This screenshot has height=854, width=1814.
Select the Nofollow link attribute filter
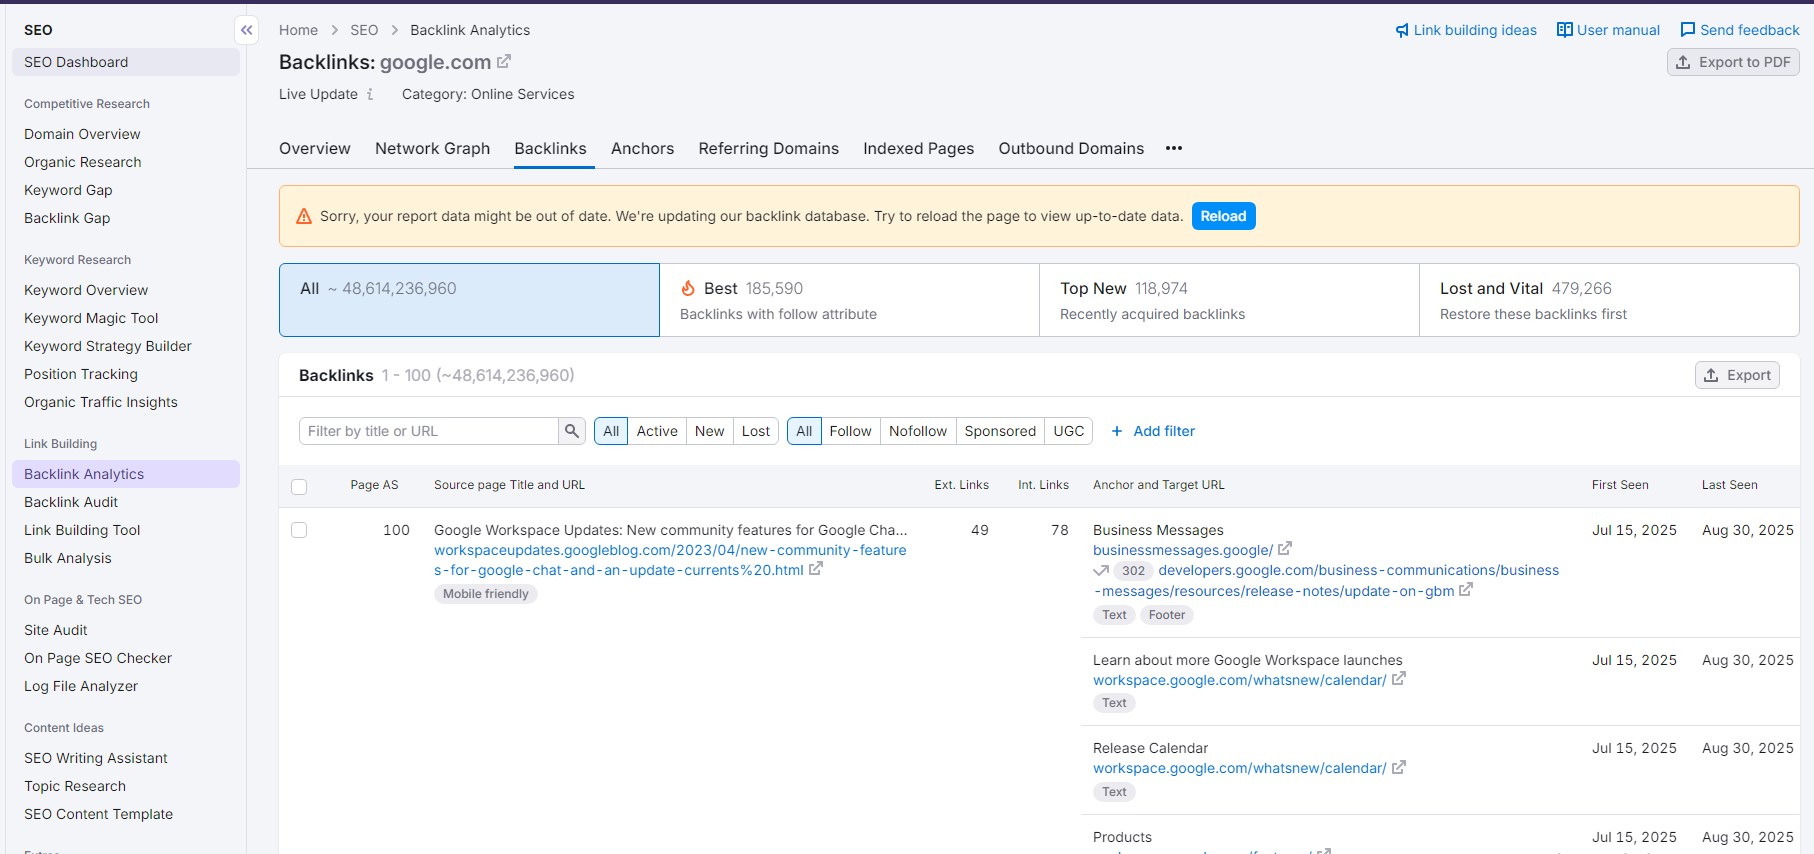[x=918, y=431]
